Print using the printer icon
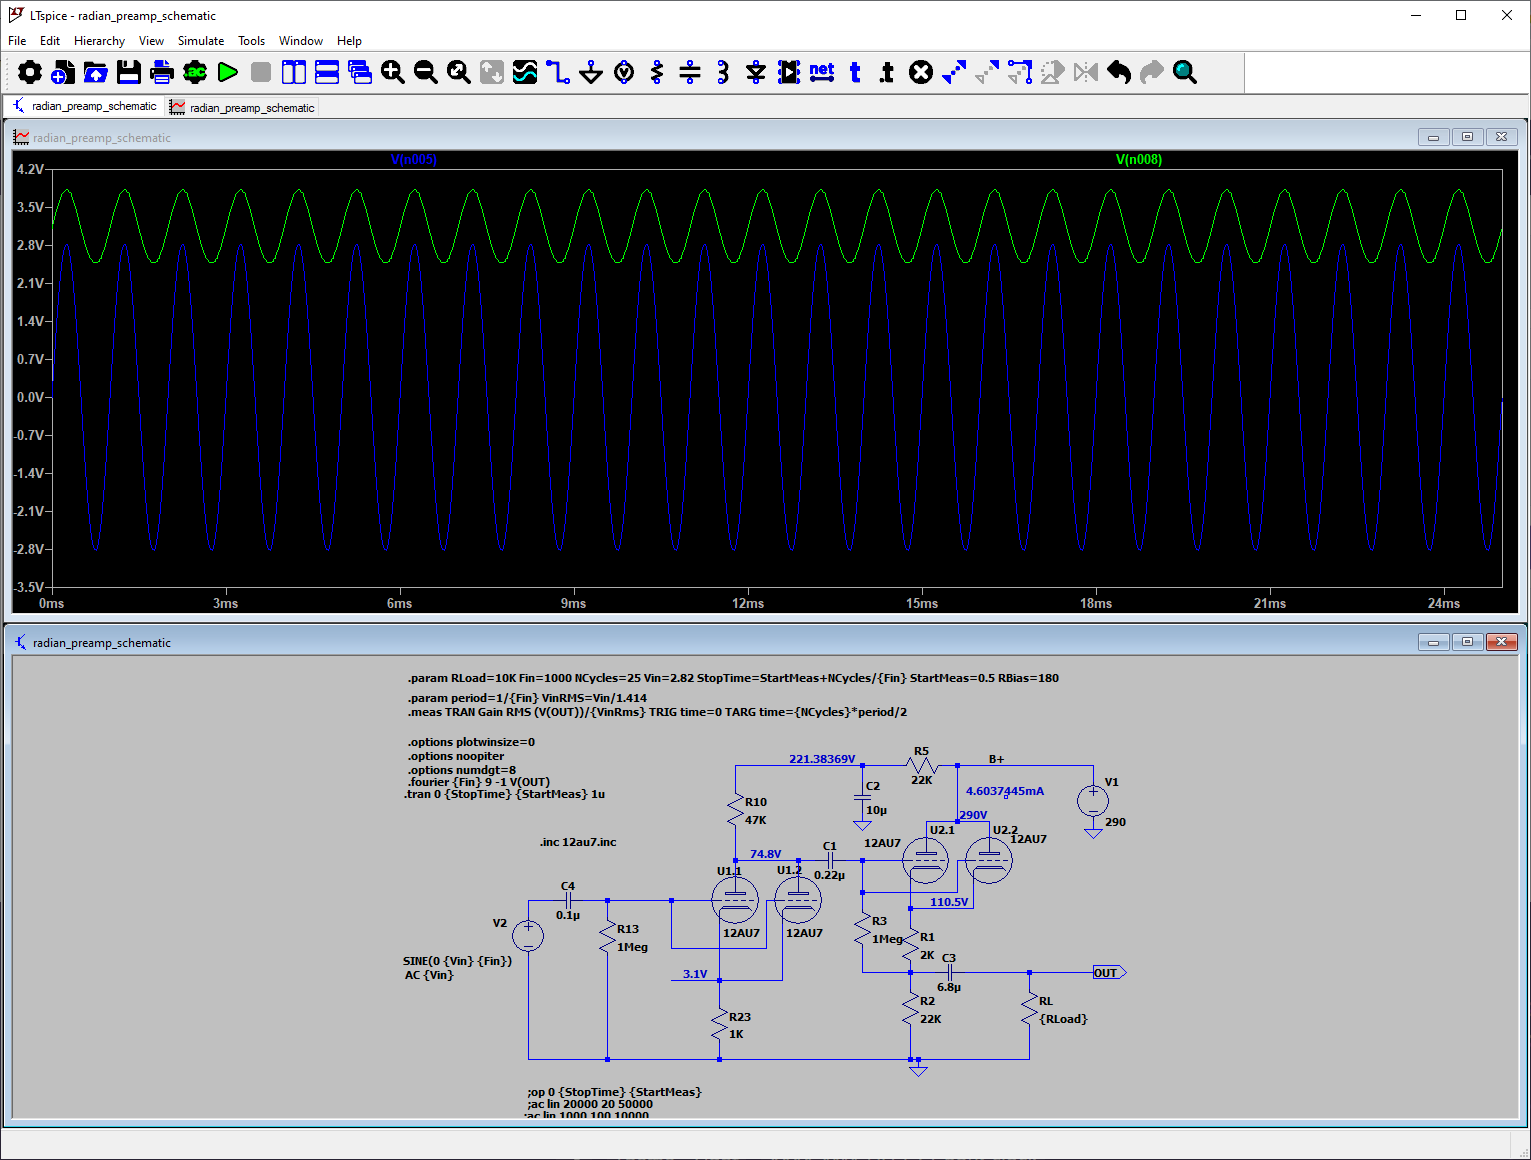1531x1160 pixels. (x=162, y=72)
